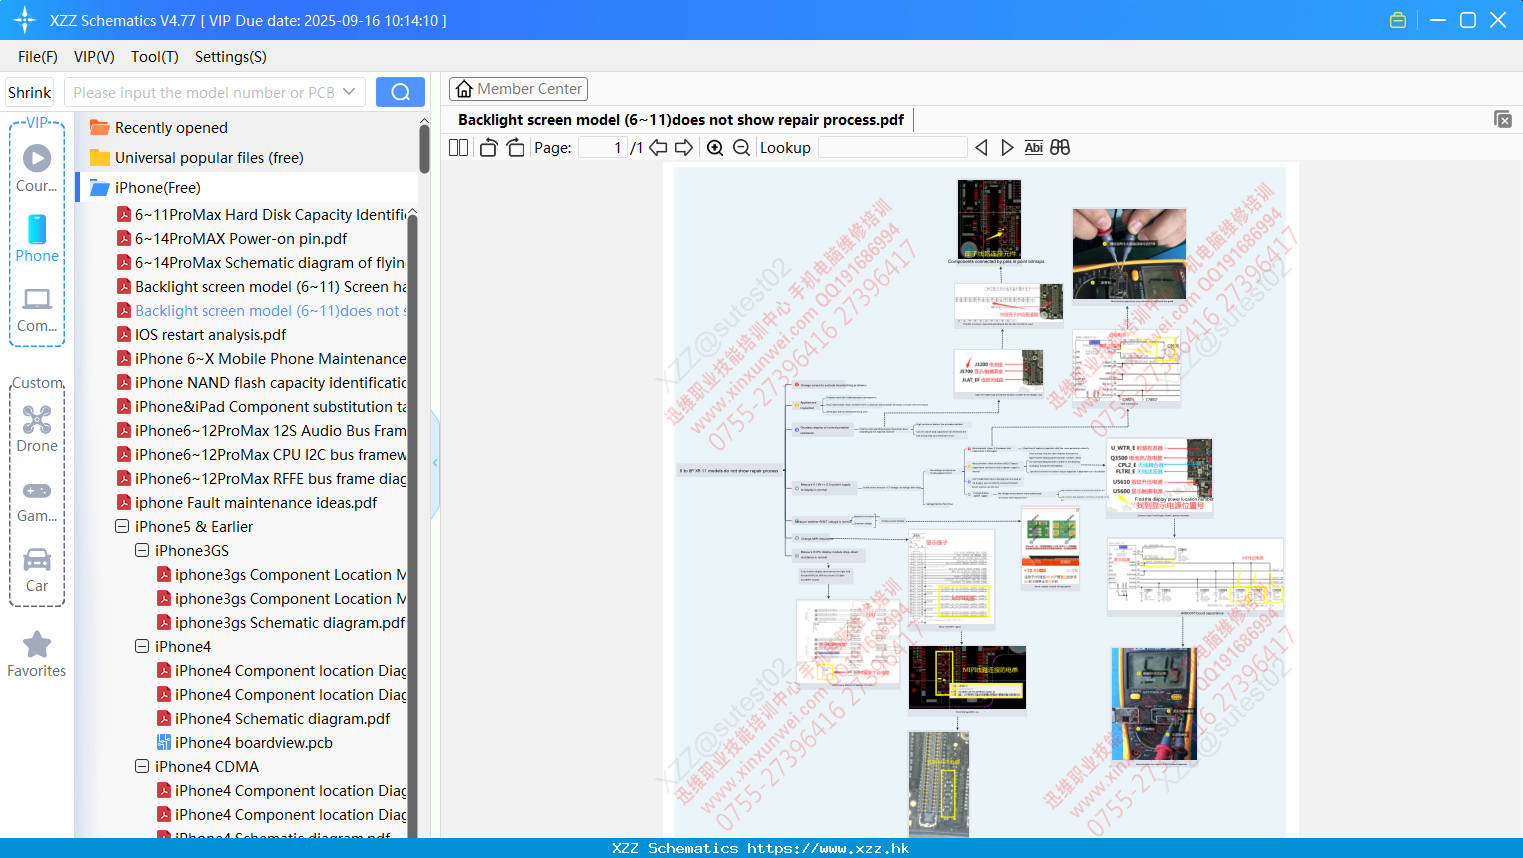Screen dimensions: 1523x858
Task: Open 6~11ProMax Hard Disk Capacity file
Action: [x=261, y=215]
